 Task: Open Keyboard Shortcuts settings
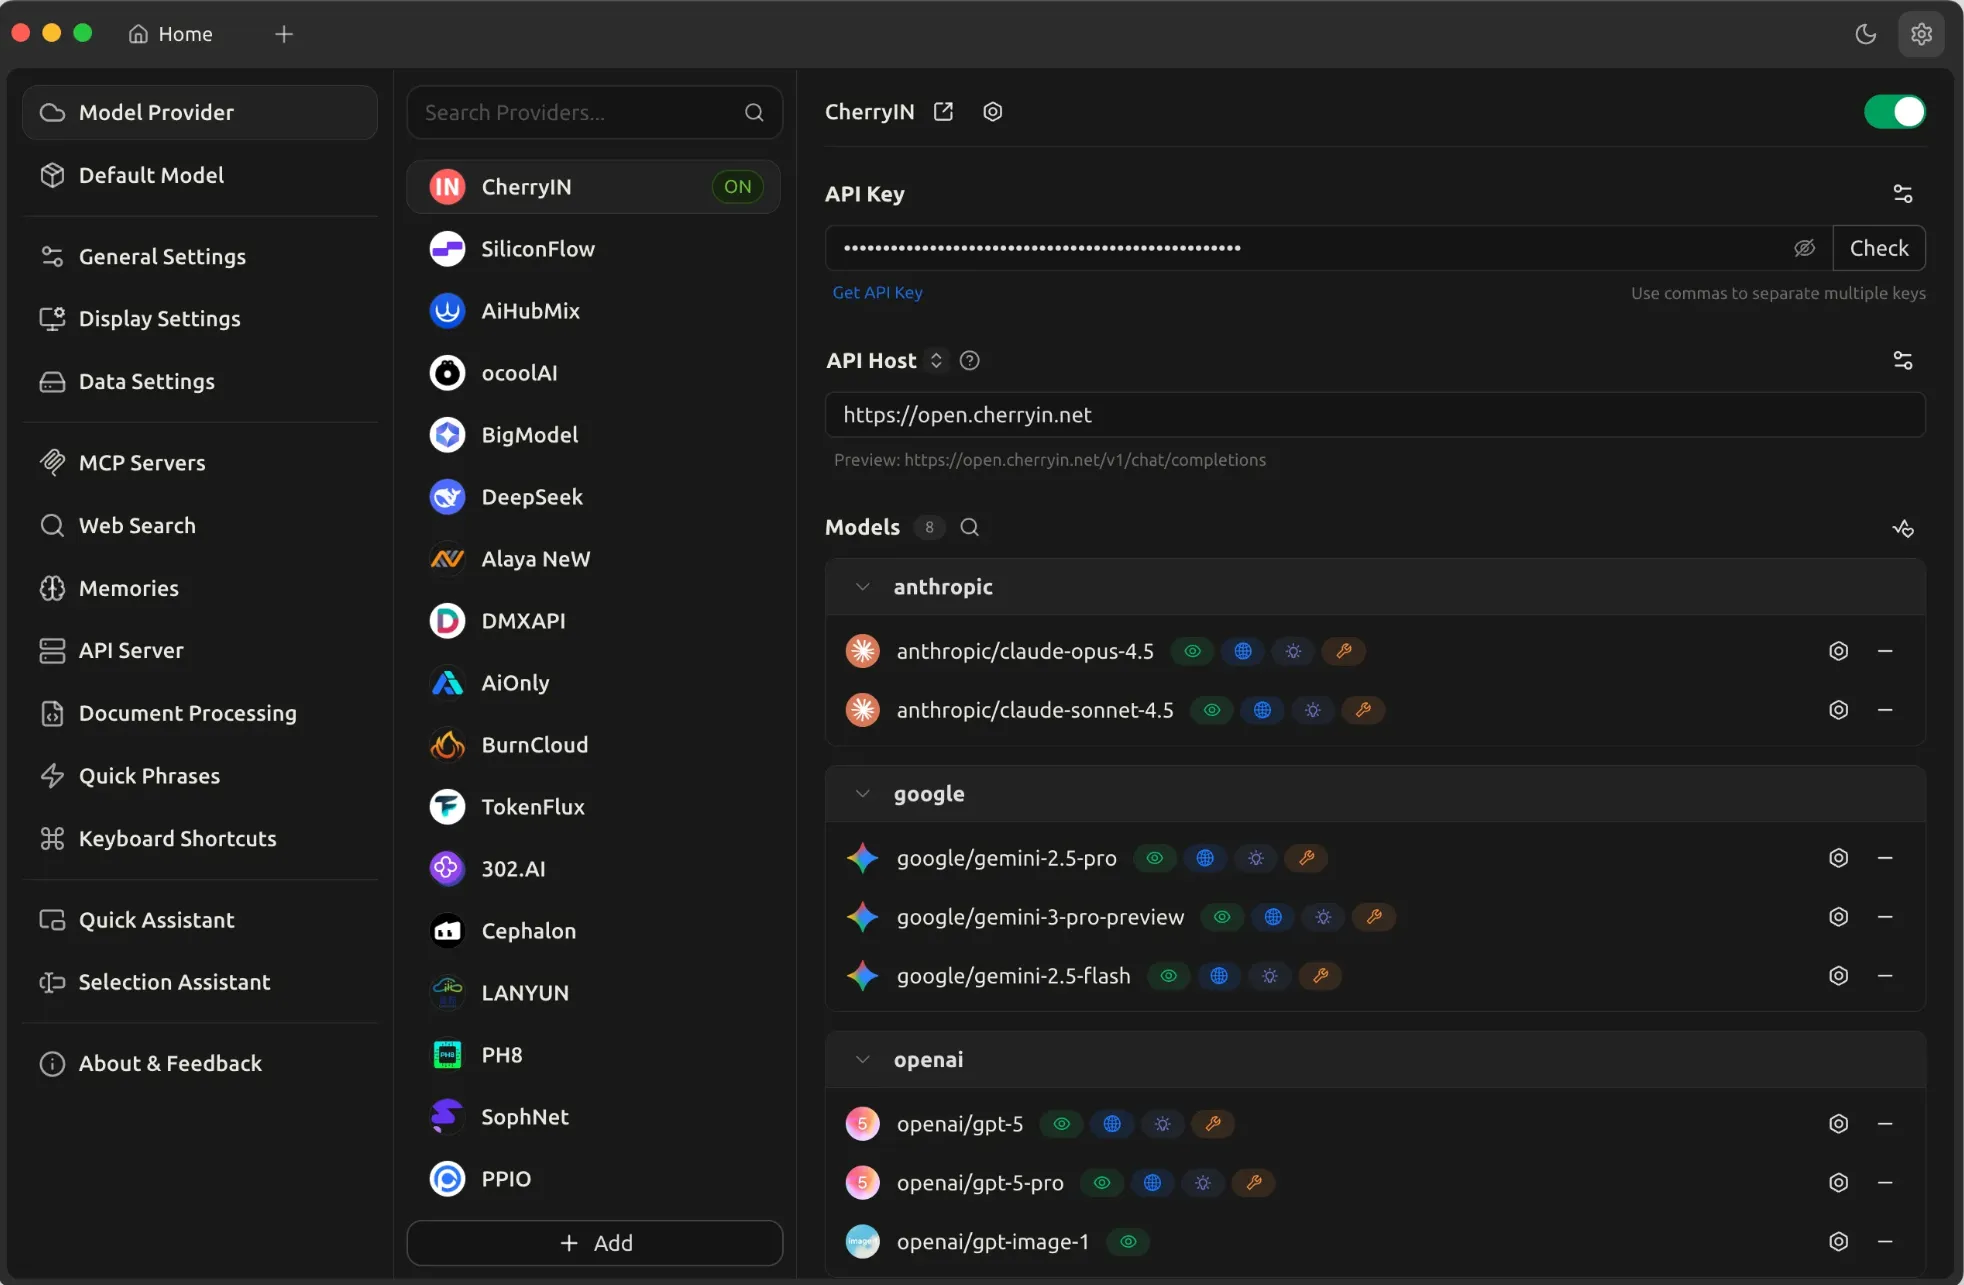(200, 839)
